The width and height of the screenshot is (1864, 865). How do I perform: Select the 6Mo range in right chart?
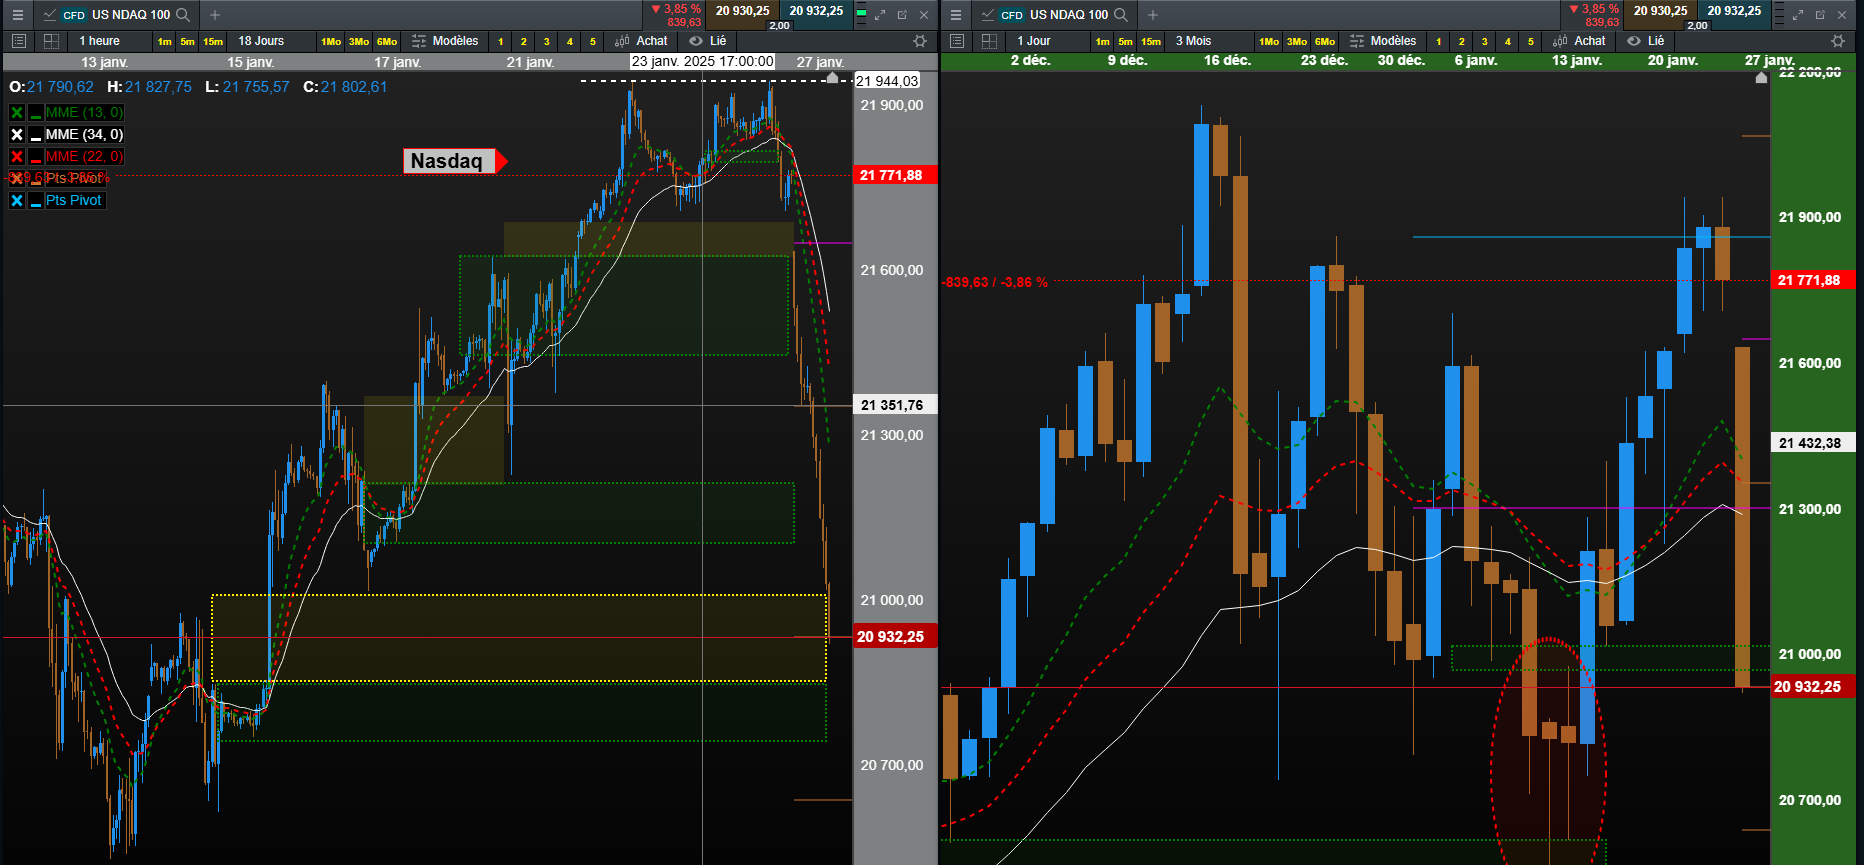tap(1325, 42)
